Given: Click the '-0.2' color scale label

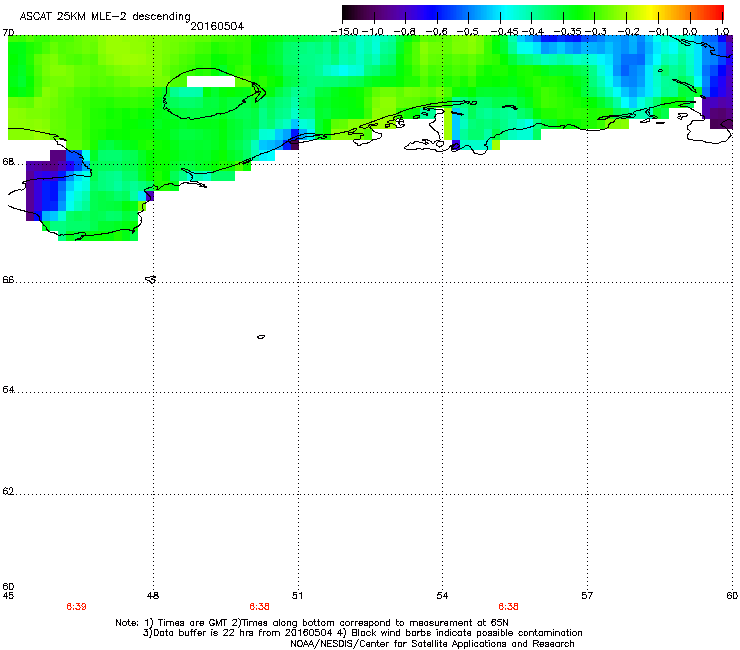Looking at the screenshot, I should click(629, 31).
